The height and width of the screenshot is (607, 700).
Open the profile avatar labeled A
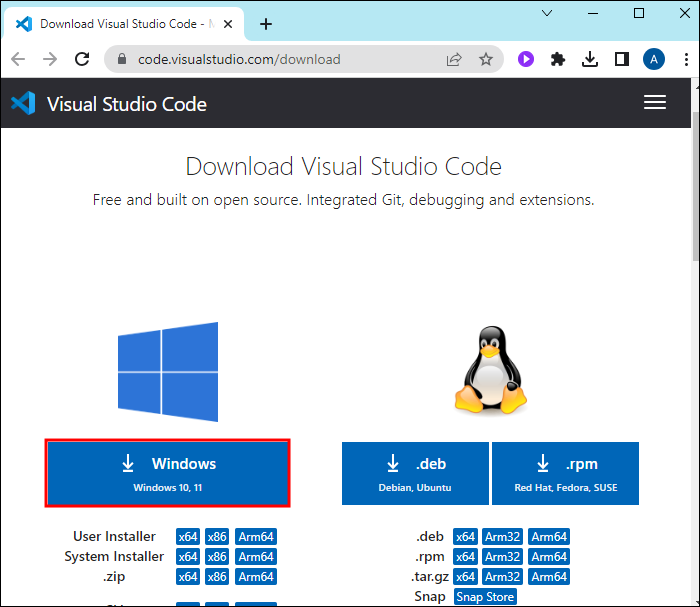(x=654, y=59)
